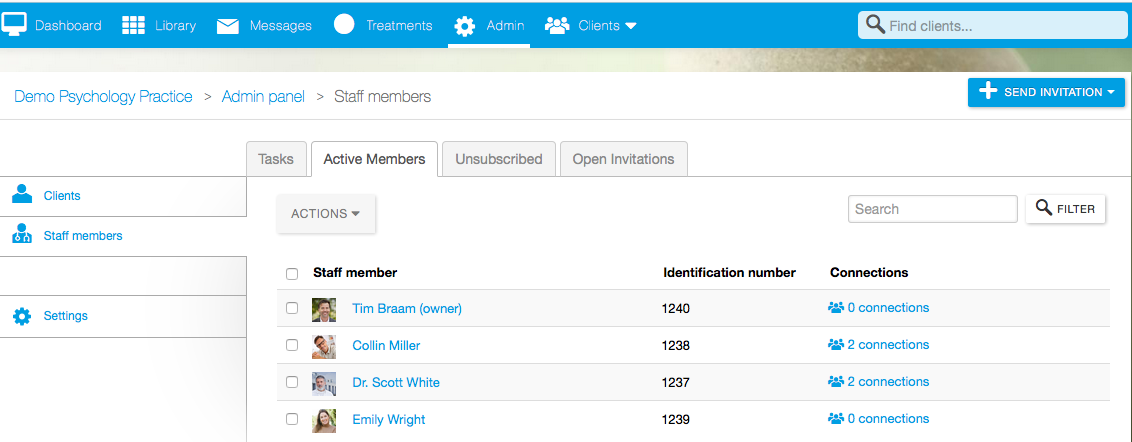Switch to the Unsubscribed tab

[499, 159]
